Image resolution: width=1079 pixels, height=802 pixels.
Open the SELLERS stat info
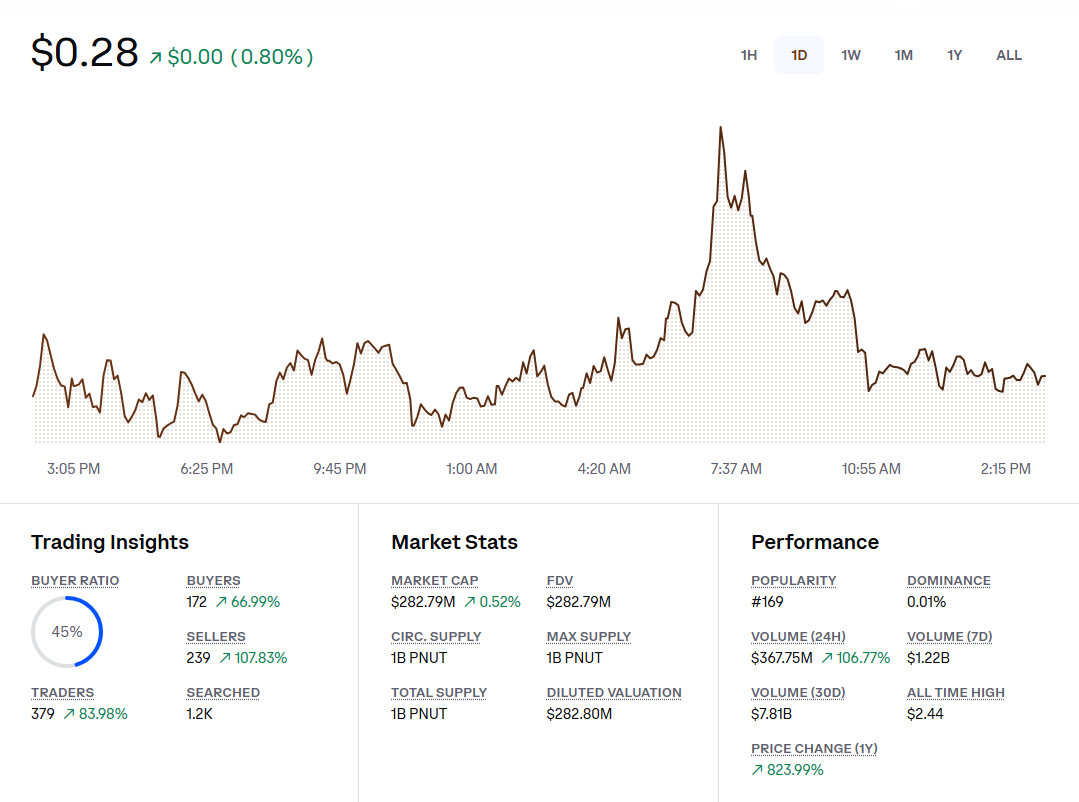(214, 636)
